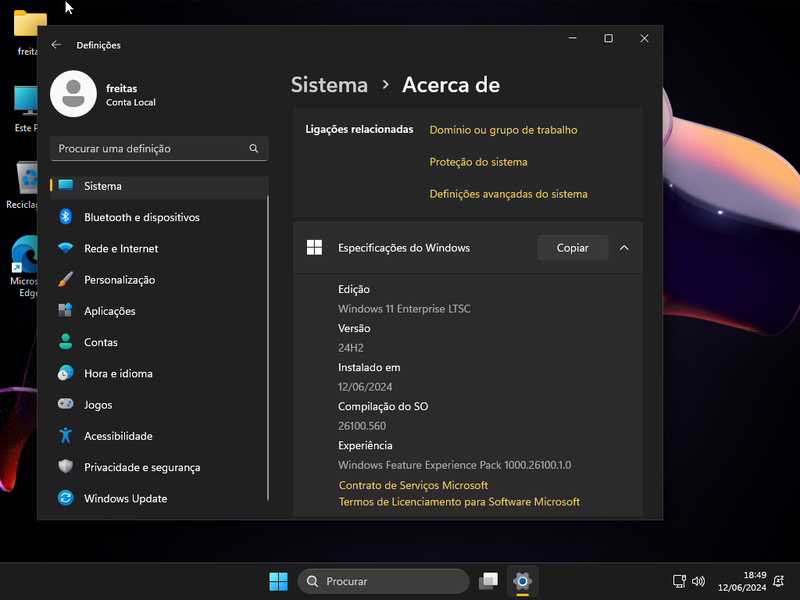Click Windows Feature Experience Pack value text

(x=455, y=465)
